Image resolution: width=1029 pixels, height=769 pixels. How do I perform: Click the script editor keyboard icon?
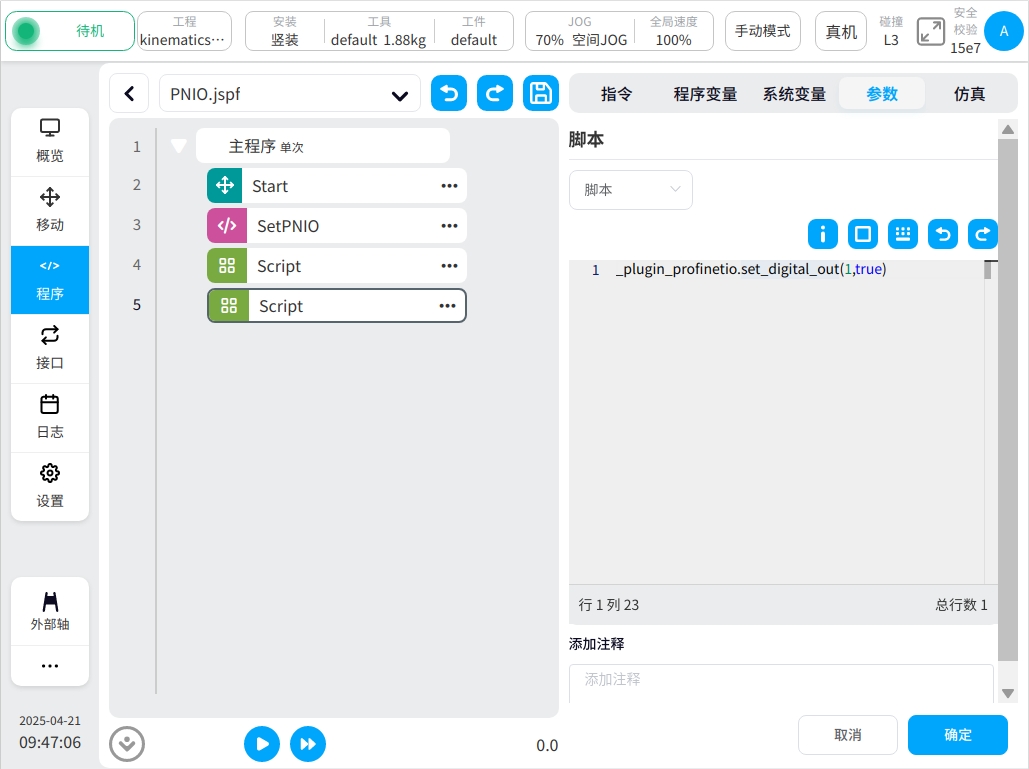click(903, 234)
